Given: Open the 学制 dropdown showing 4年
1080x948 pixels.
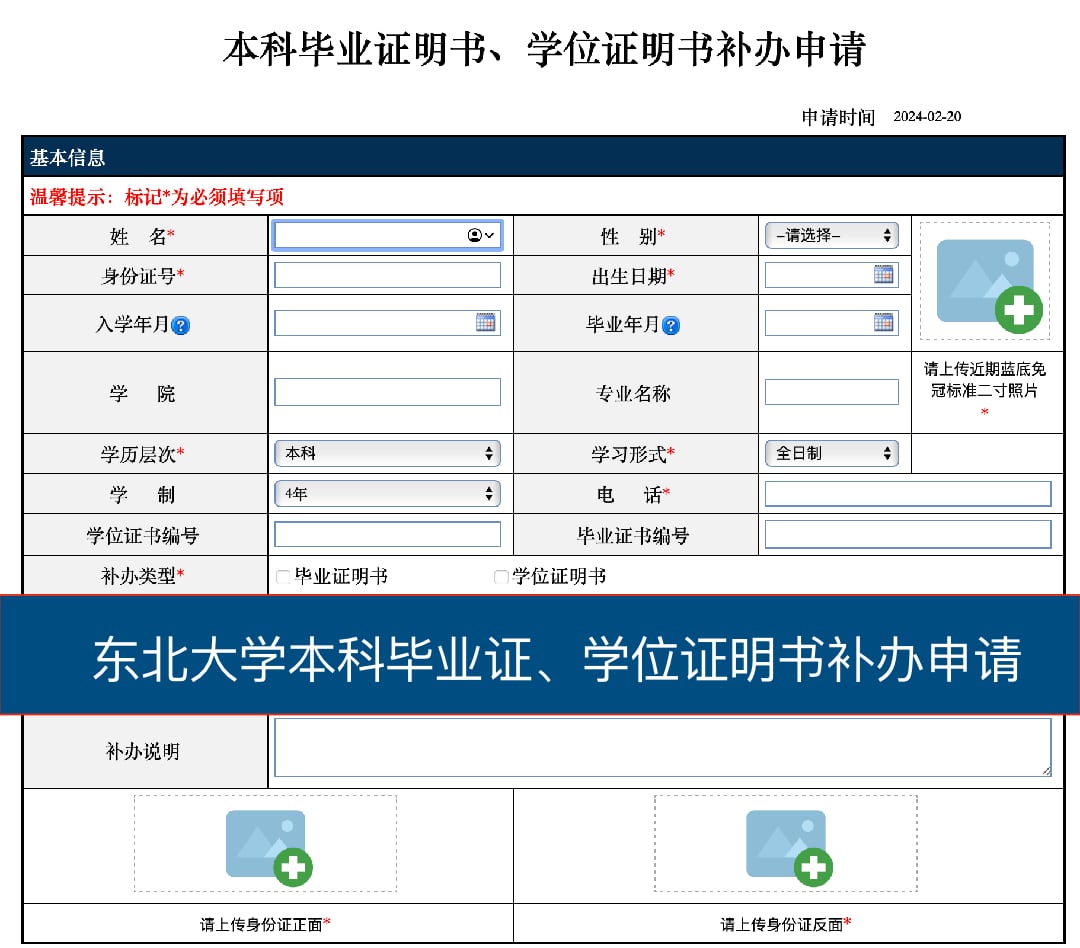Looking at the screenshot, I should tap(386, 494).
